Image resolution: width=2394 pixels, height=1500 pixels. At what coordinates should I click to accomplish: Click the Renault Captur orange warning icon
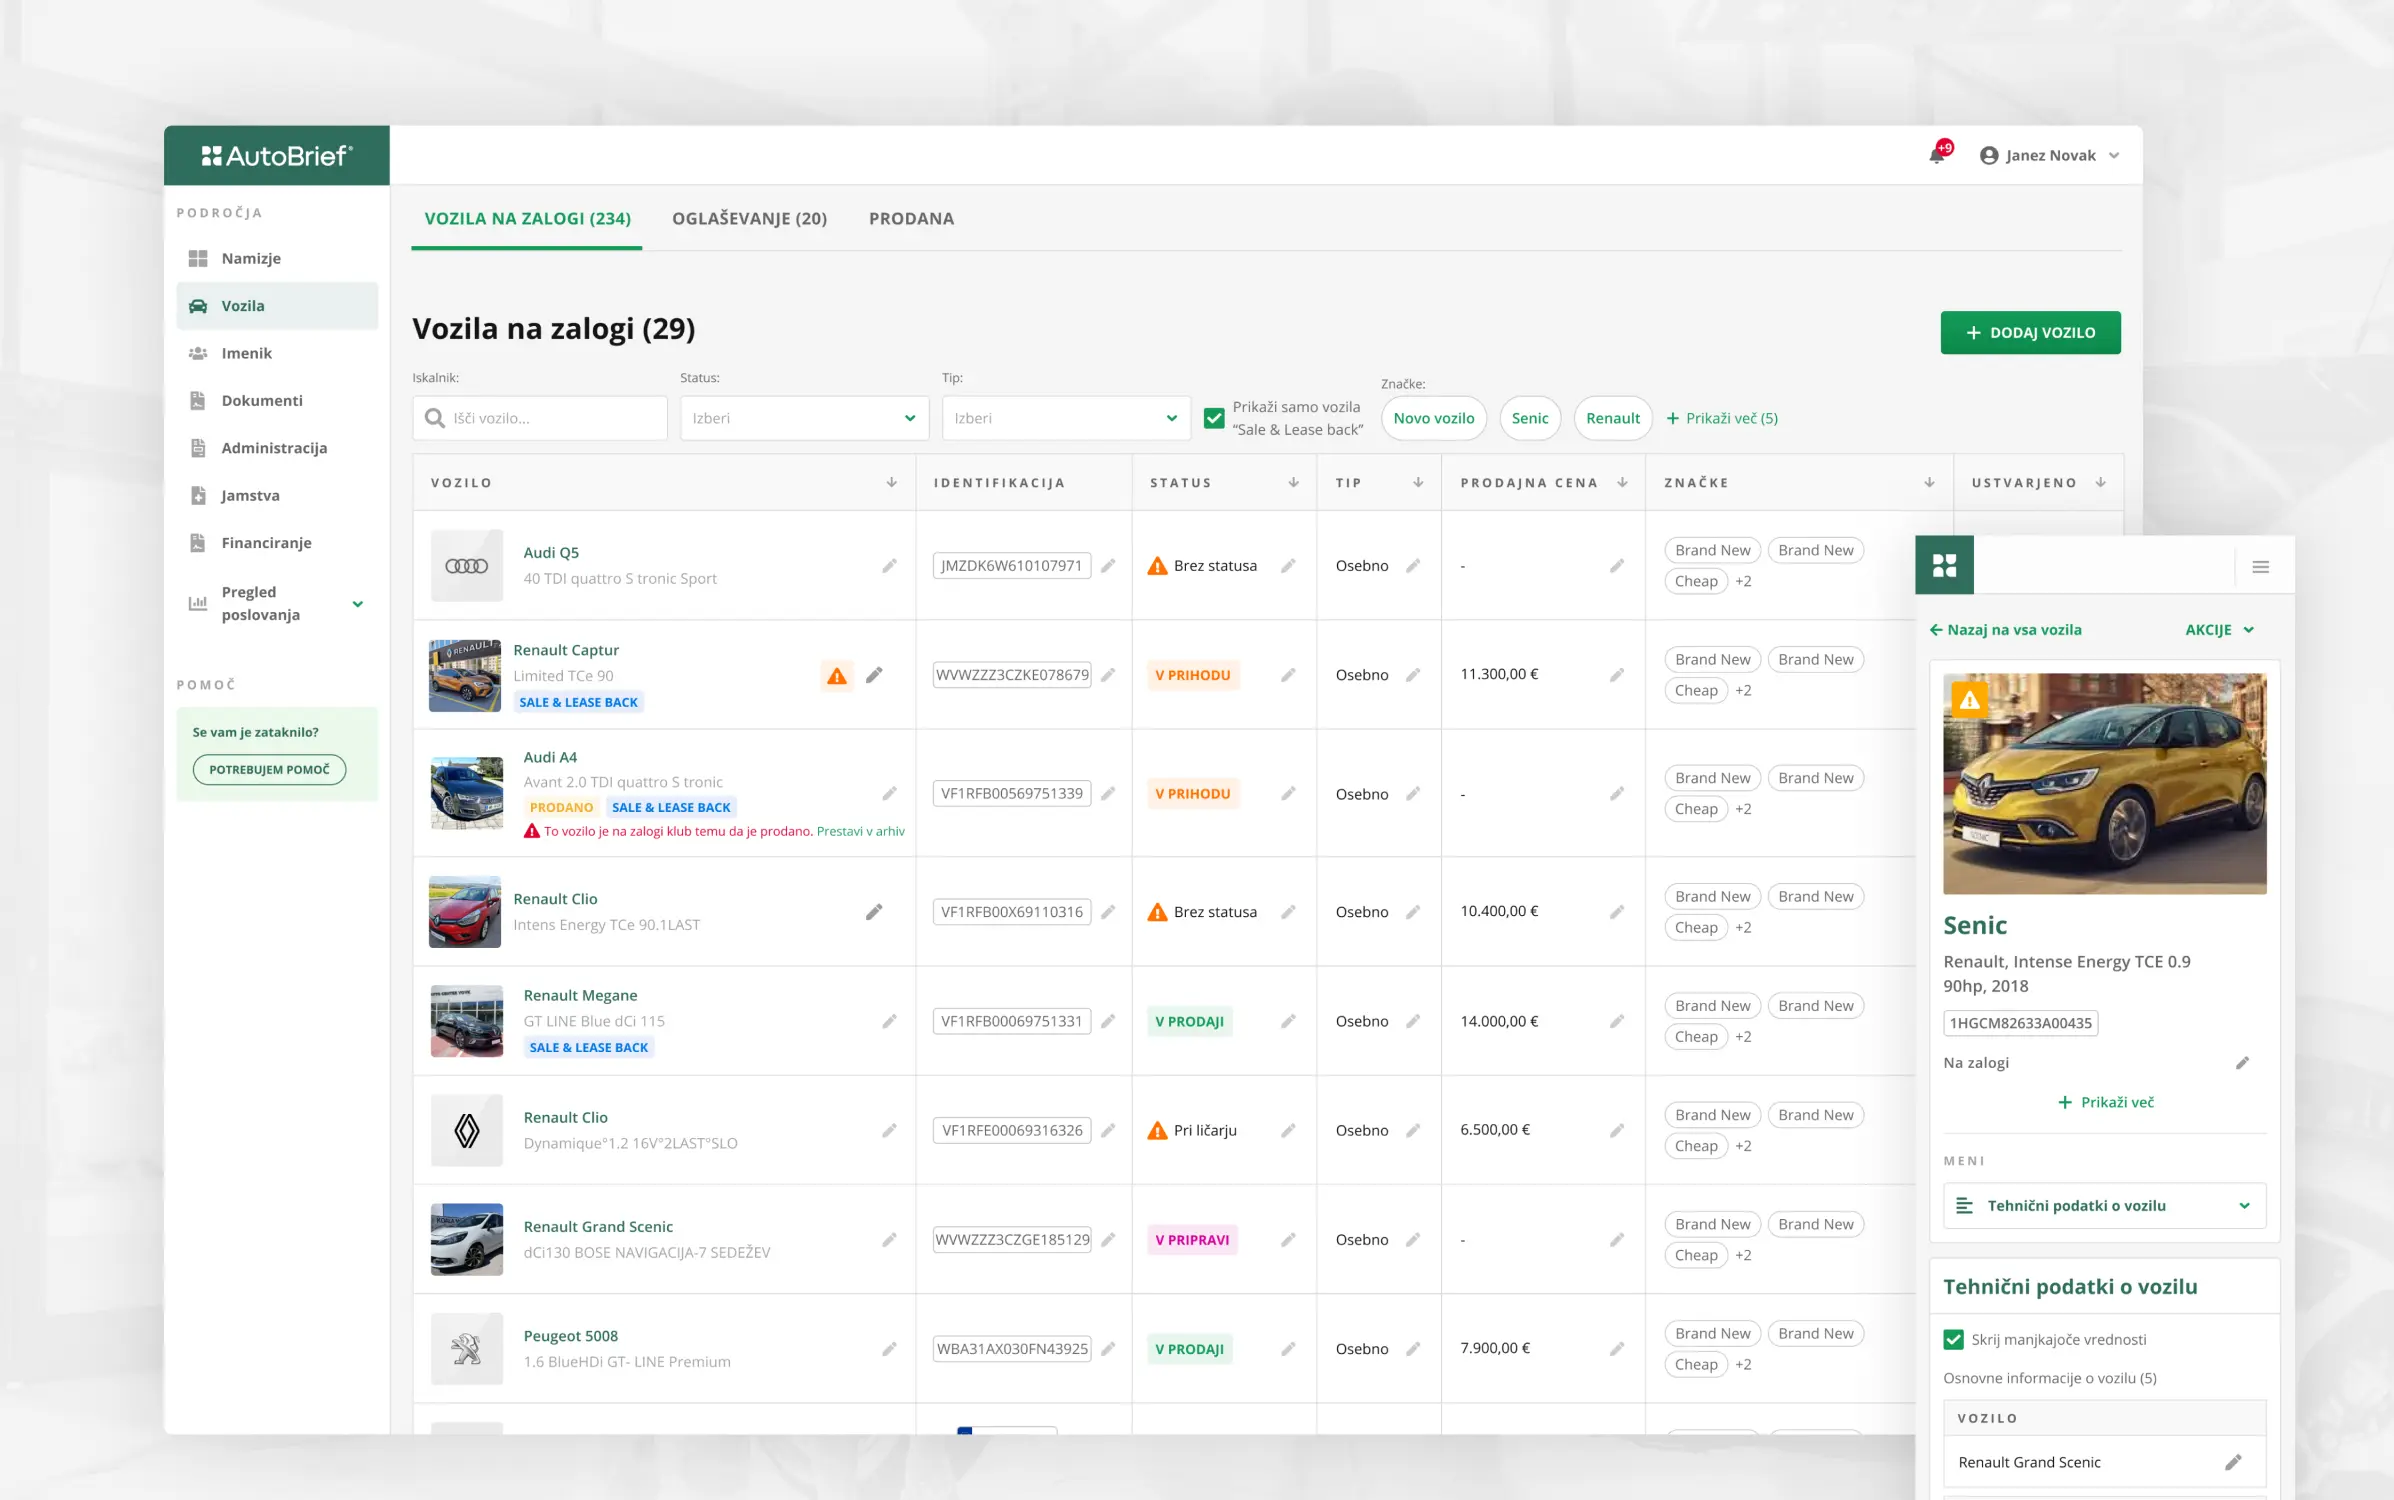pyautogui.click(x=837, y=676)
